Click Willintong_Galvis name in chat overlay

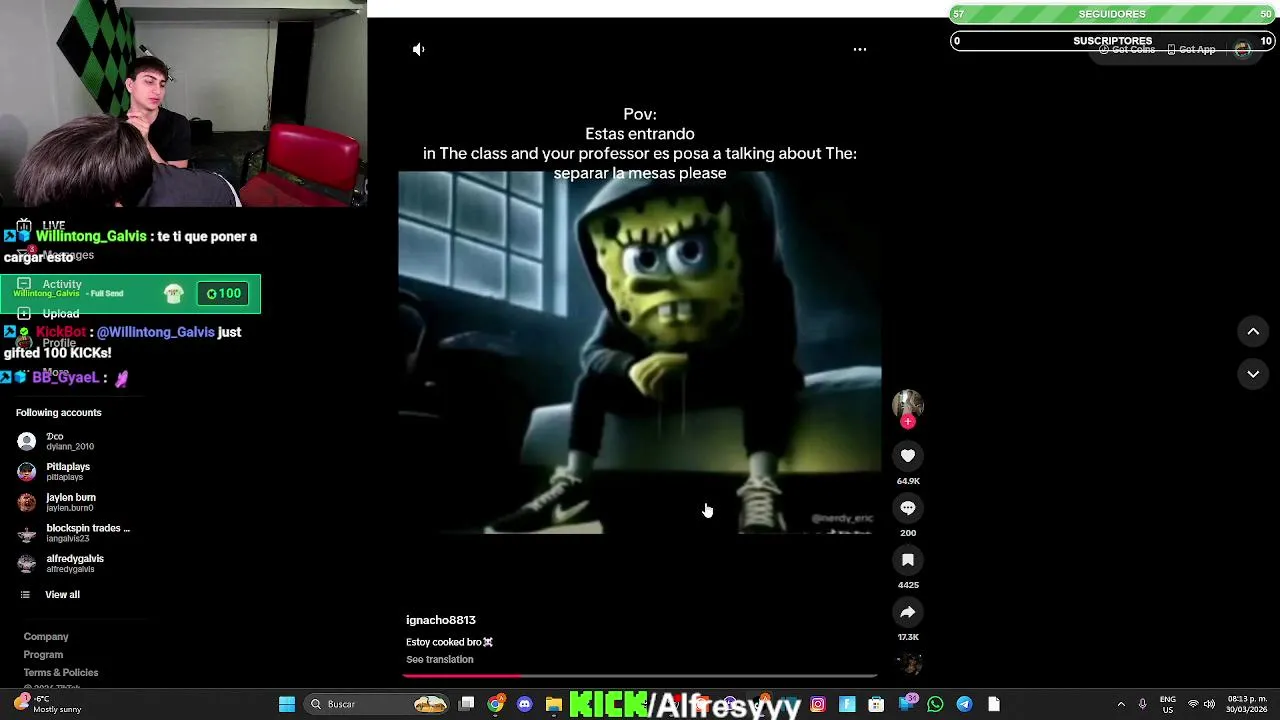[x=91, y=236]
